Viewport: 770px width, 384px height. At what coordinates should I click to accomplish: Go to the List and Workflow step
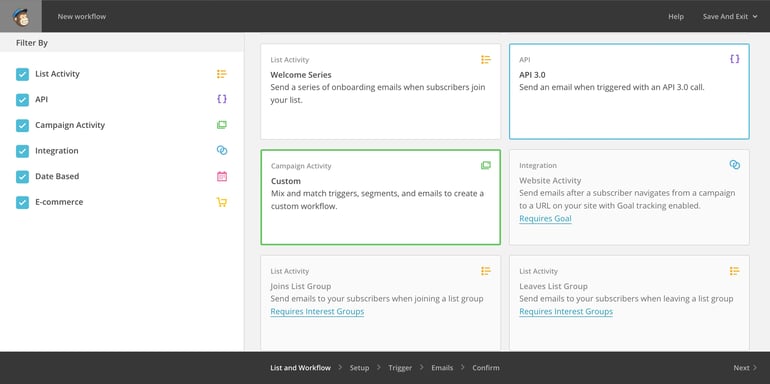pos(300,368)
